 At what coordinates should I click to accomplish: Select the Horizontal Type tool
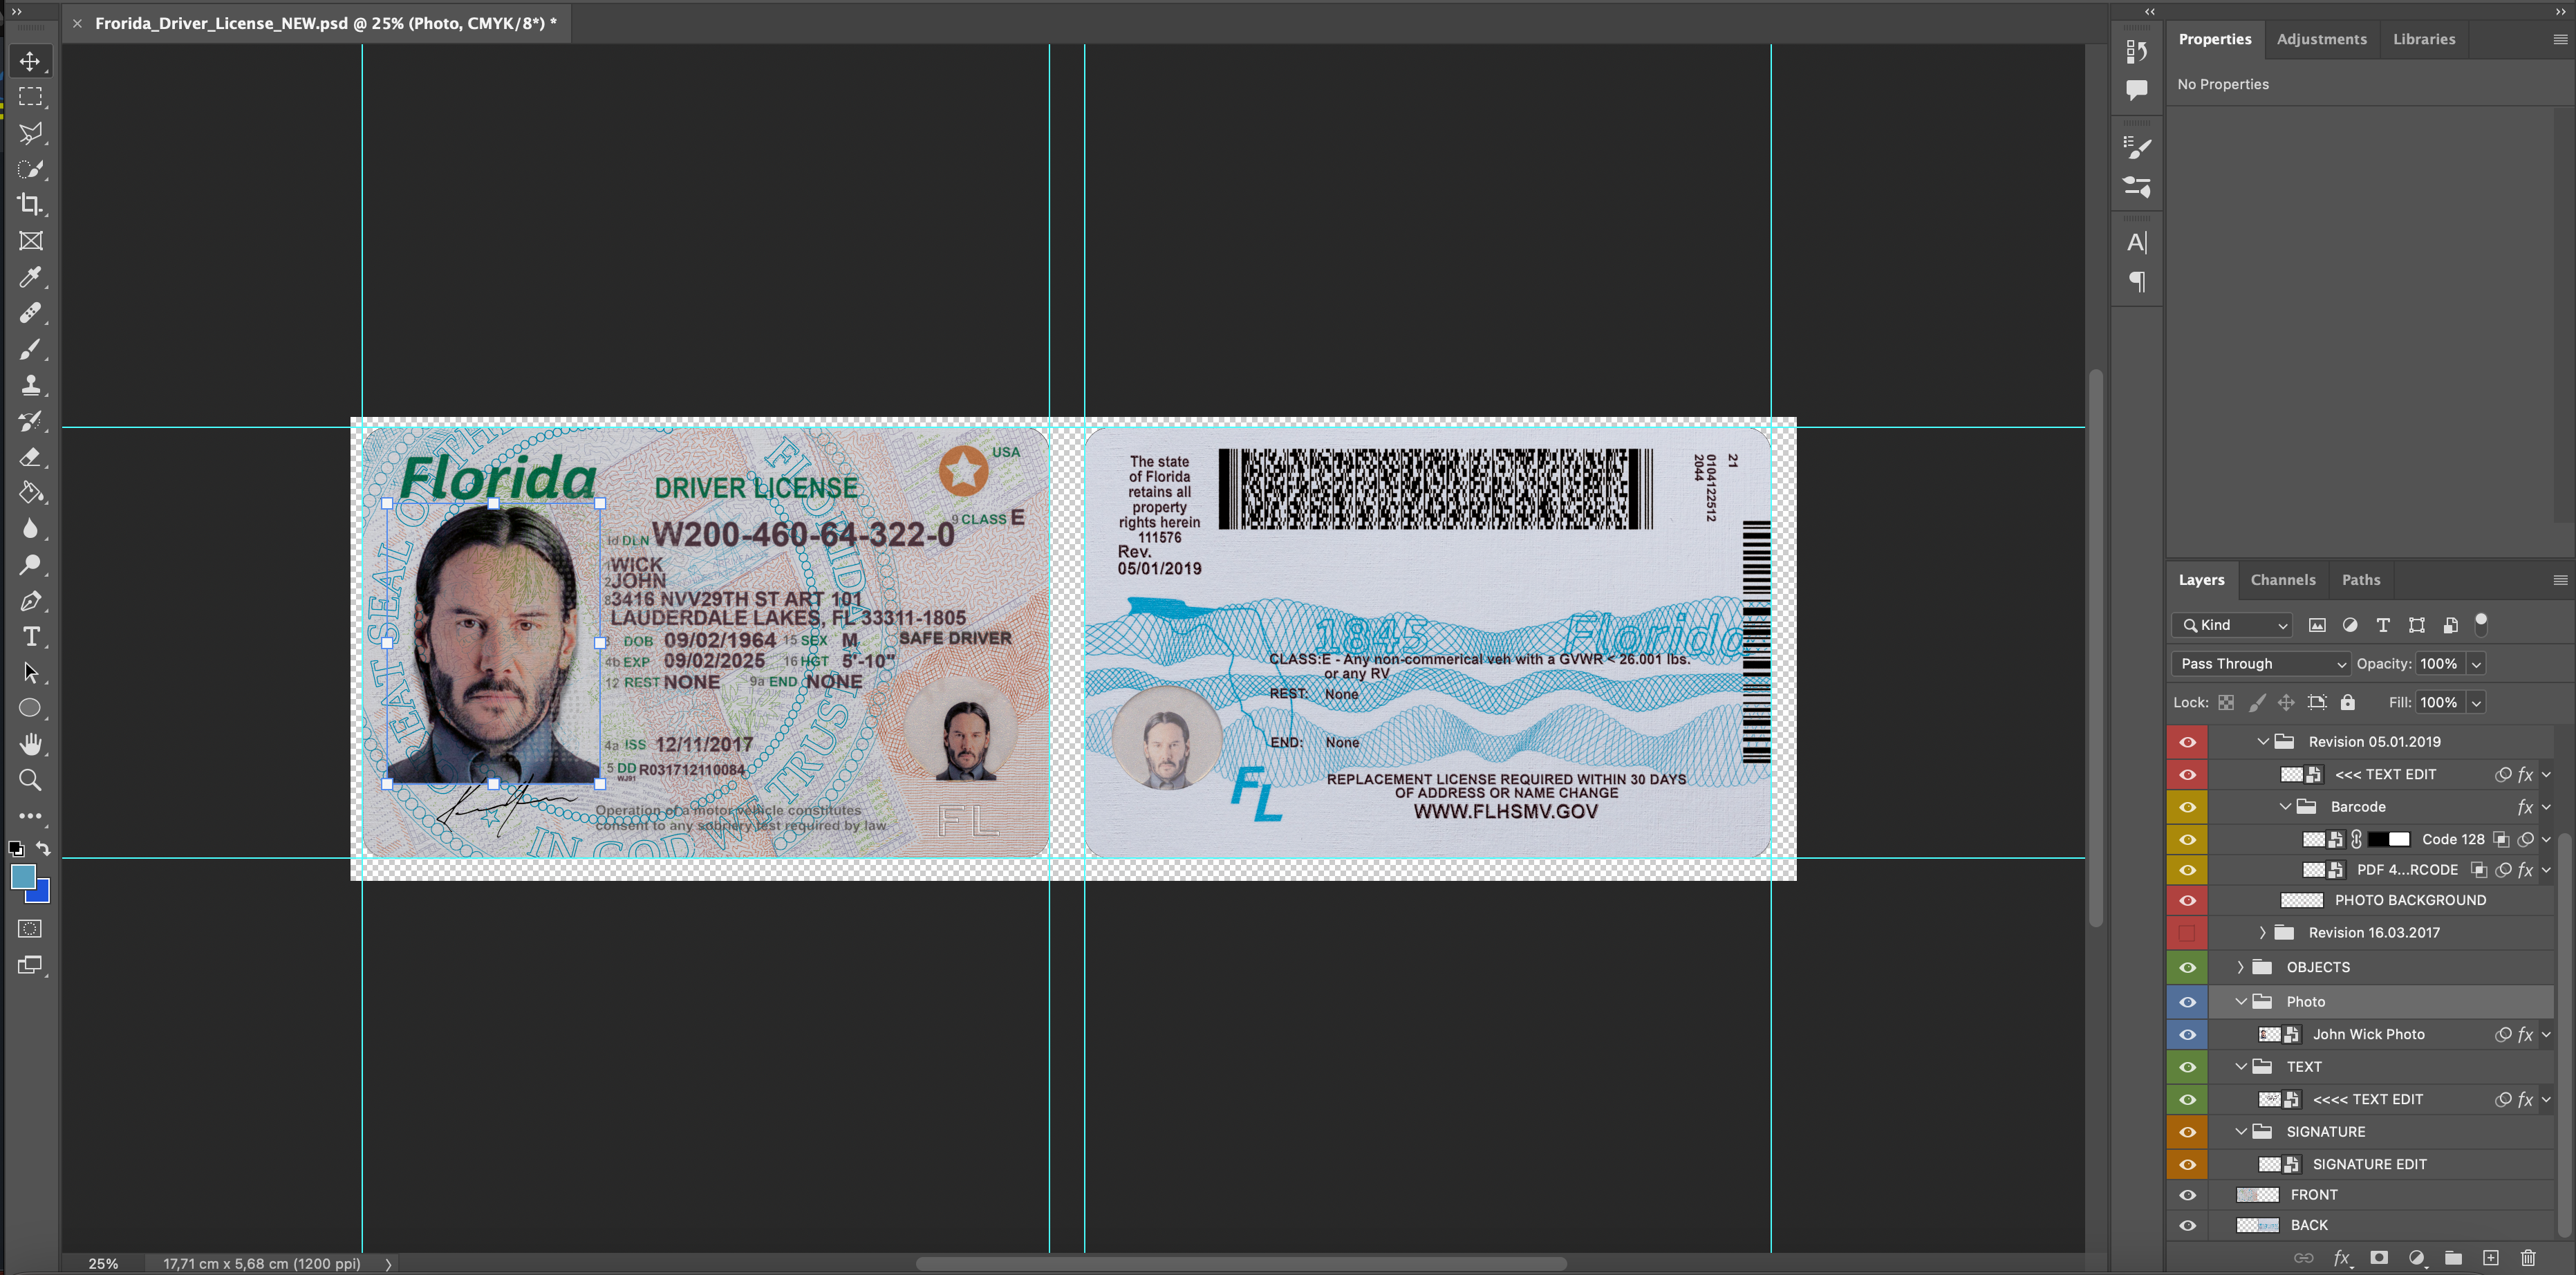coord(30,637)
